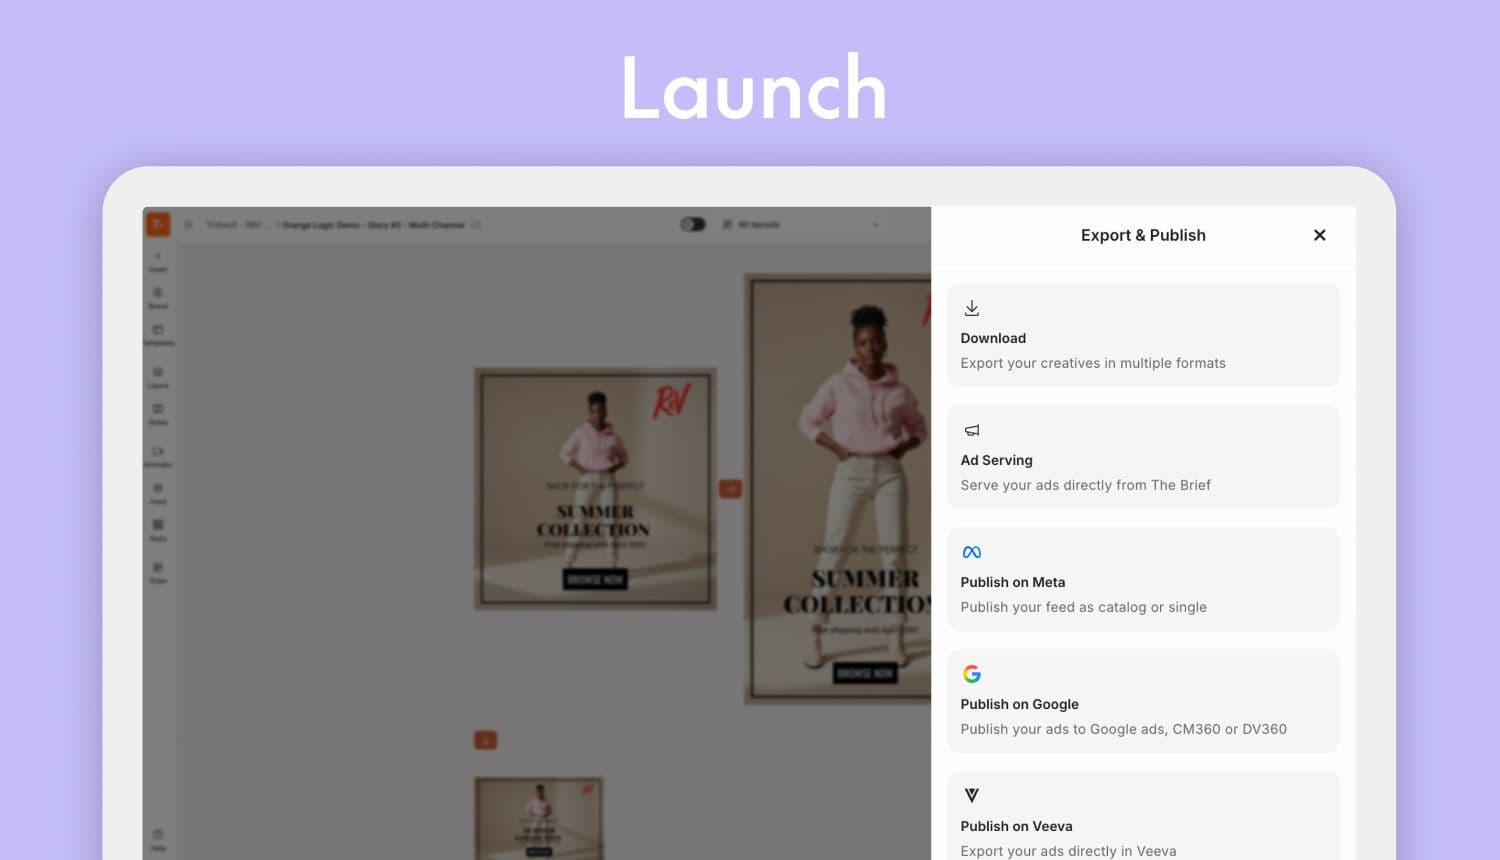This screenshot has height=860, width=1500.
Task: Click the Veeva logo icon
Action: pyautogui.click(x=971, y=795)
